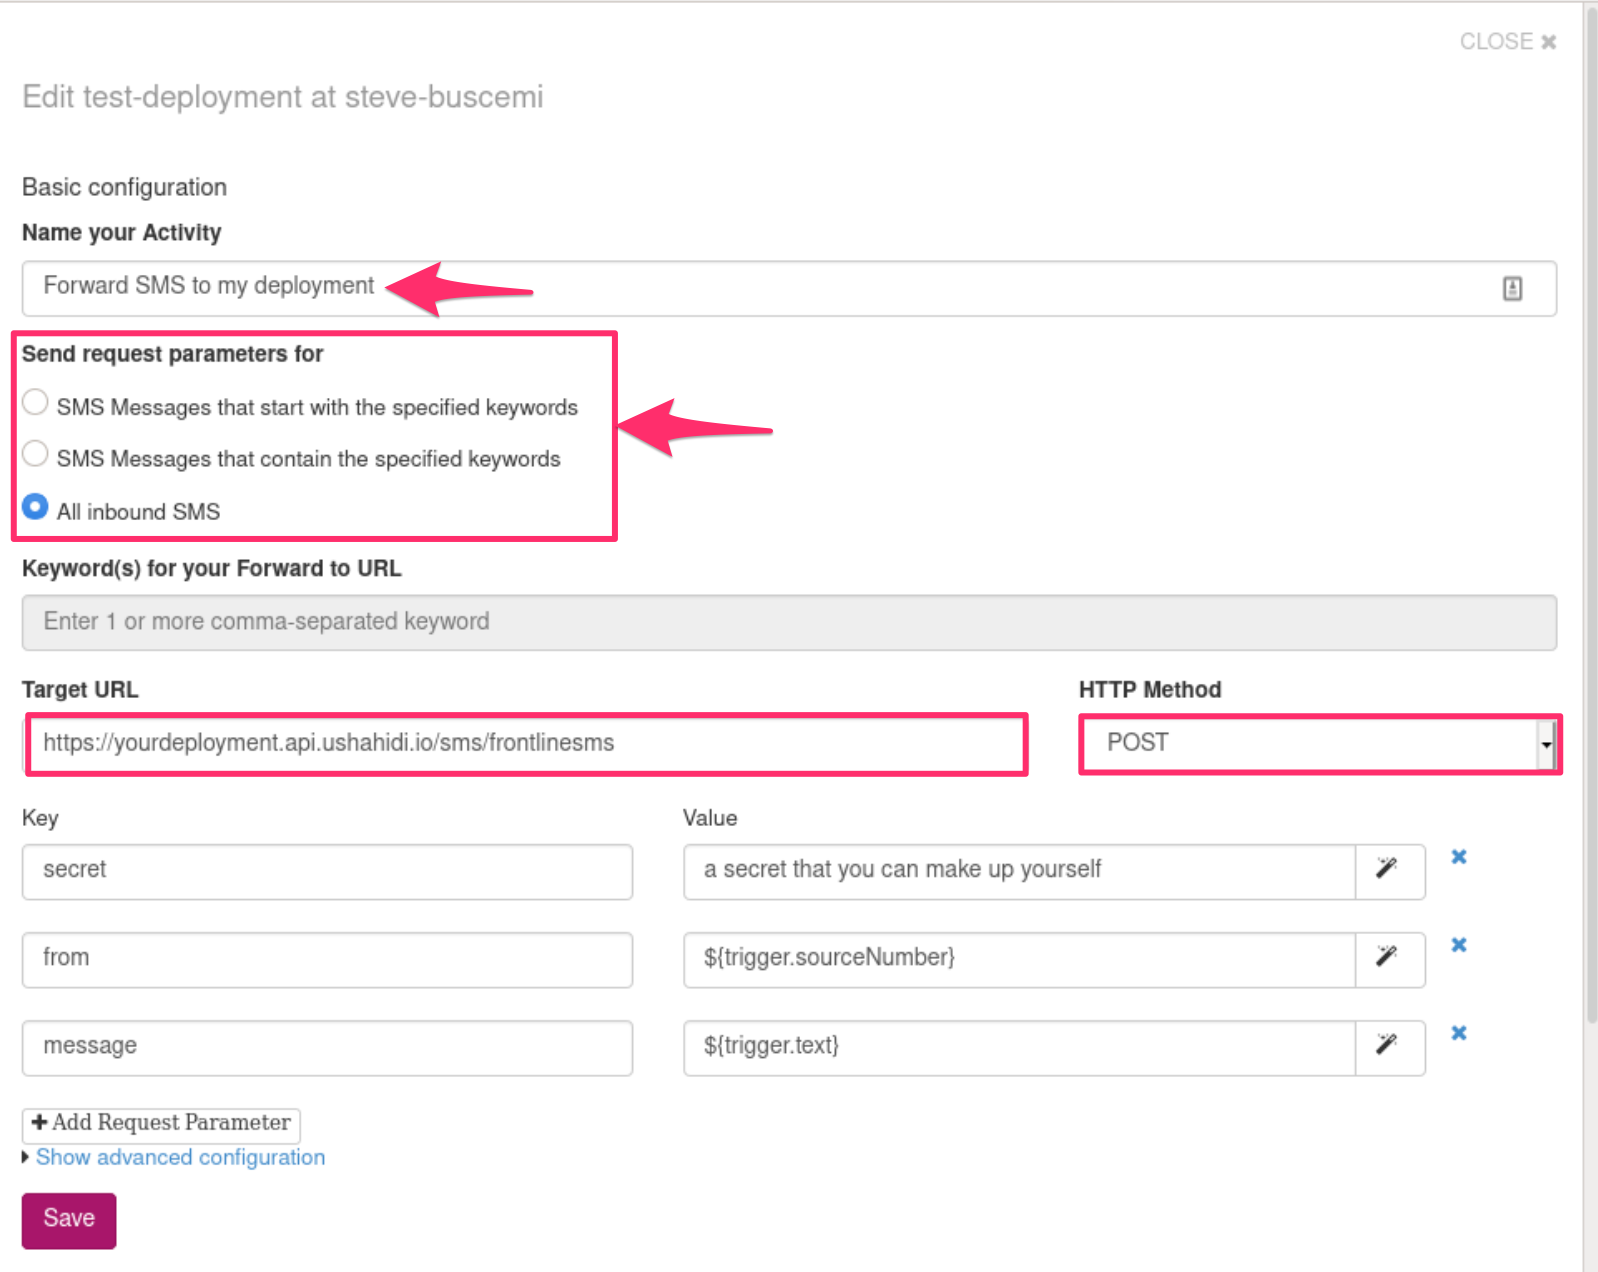Remove the from request parameter row
1598x1272 pixels.
click(x=1458, y=945)
